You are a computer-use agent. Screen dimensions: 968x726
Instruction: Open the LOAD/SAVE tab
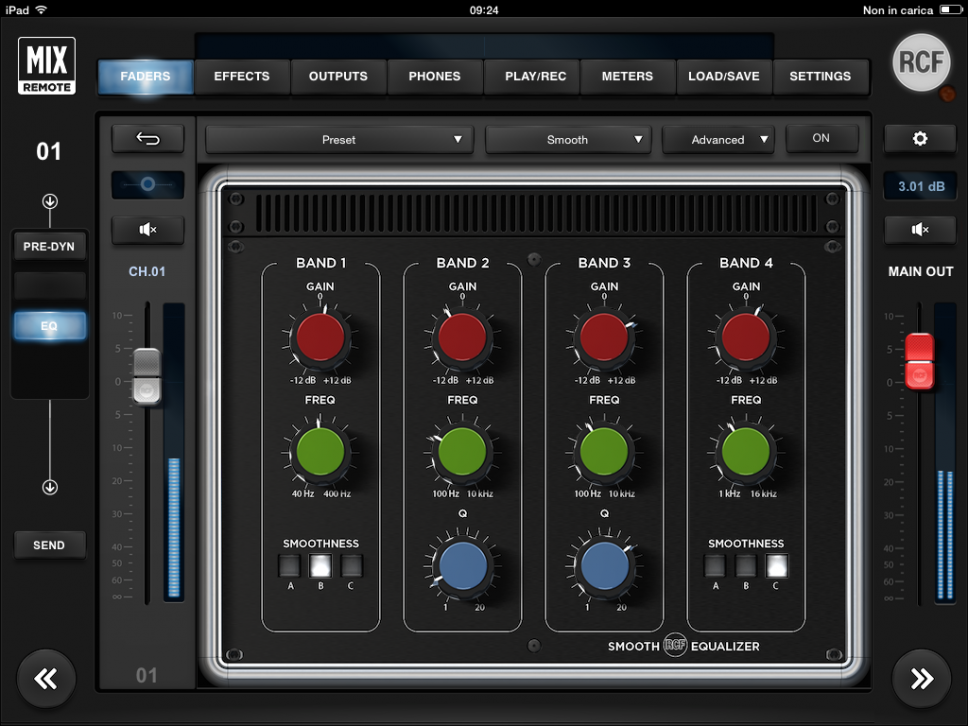[724, 76]
